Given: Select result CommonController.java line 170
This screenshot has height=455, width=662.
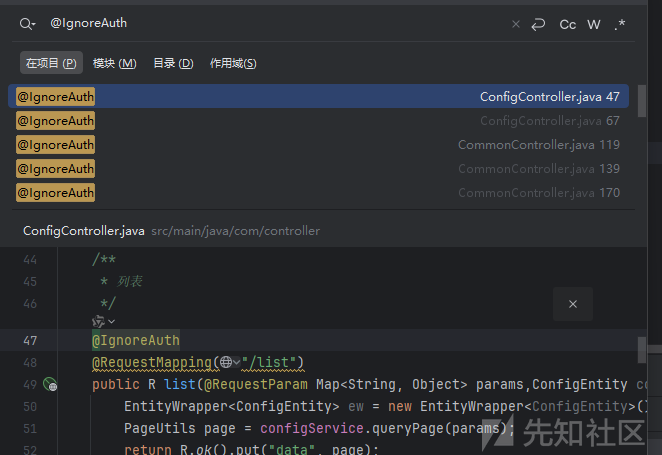Looking at the screenshot, I should point(318,193).
